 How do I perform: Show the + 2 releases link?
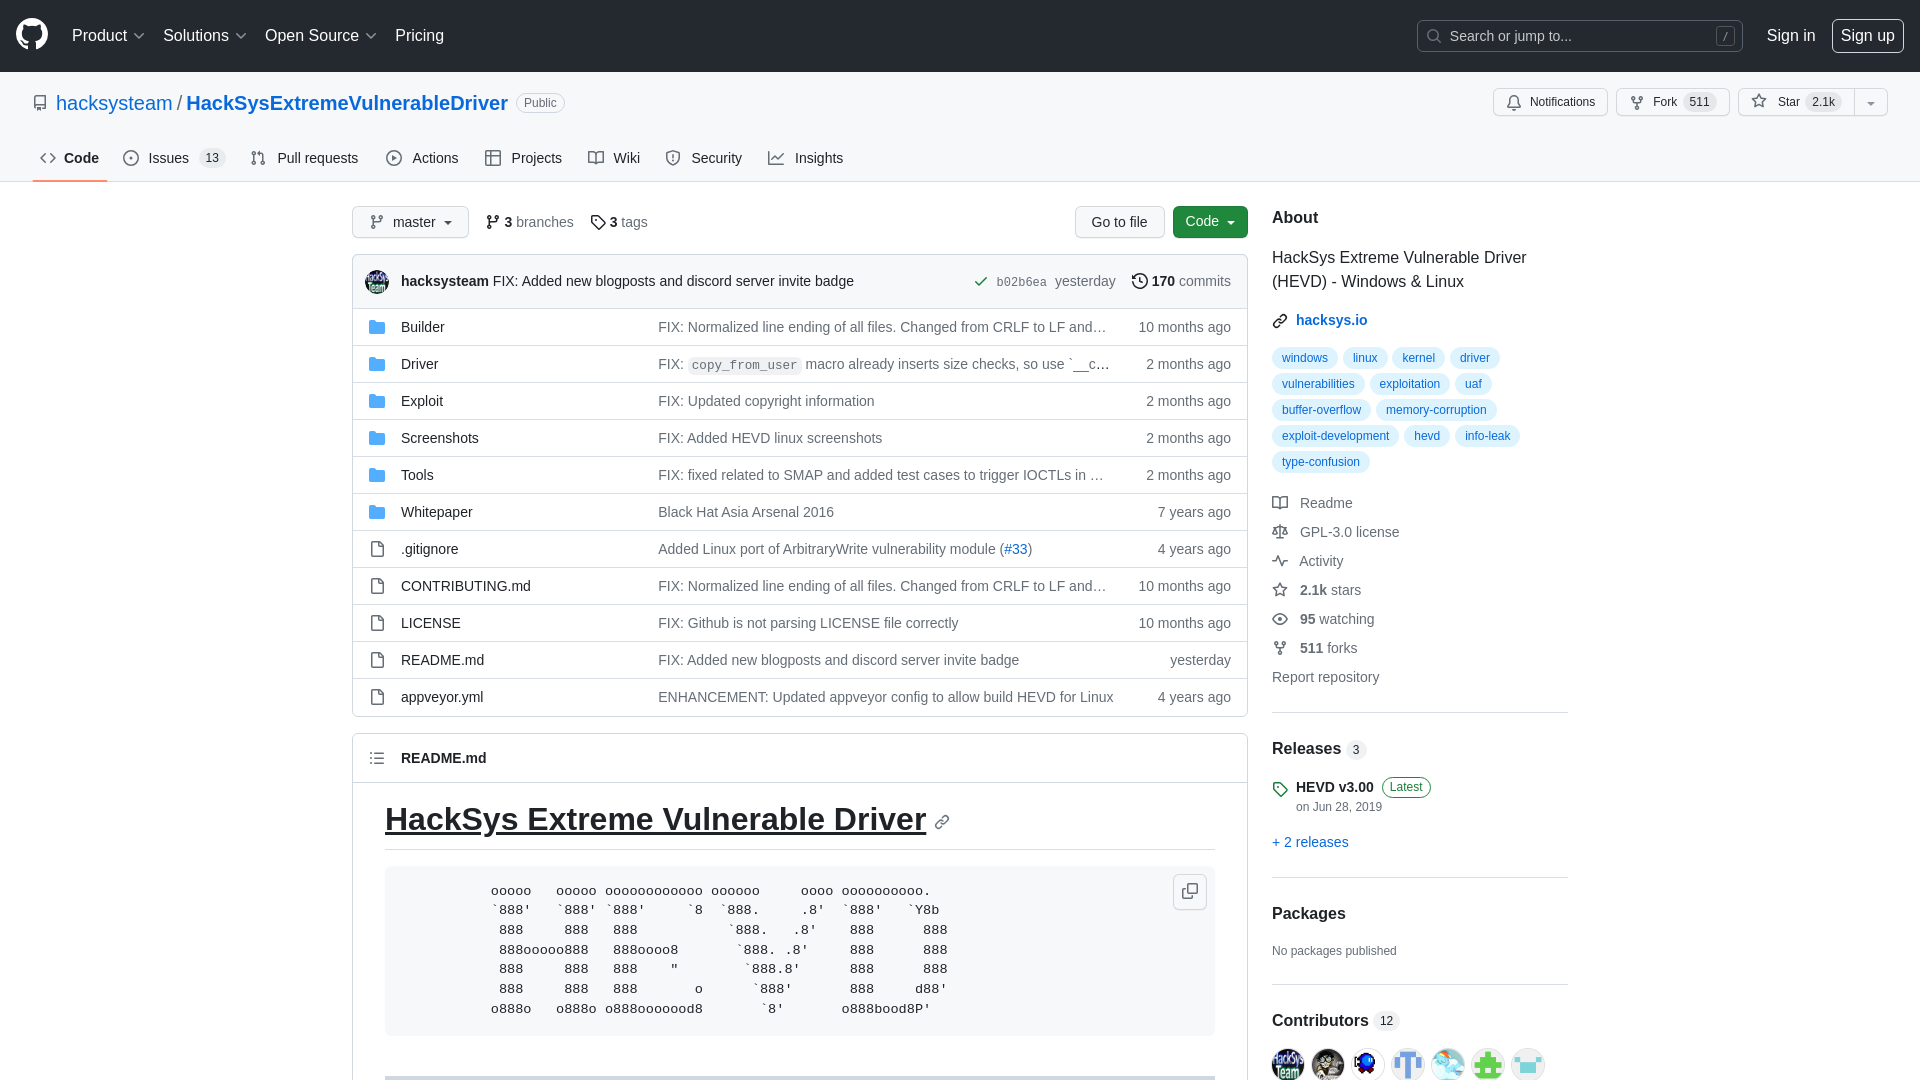point(1310,842)
